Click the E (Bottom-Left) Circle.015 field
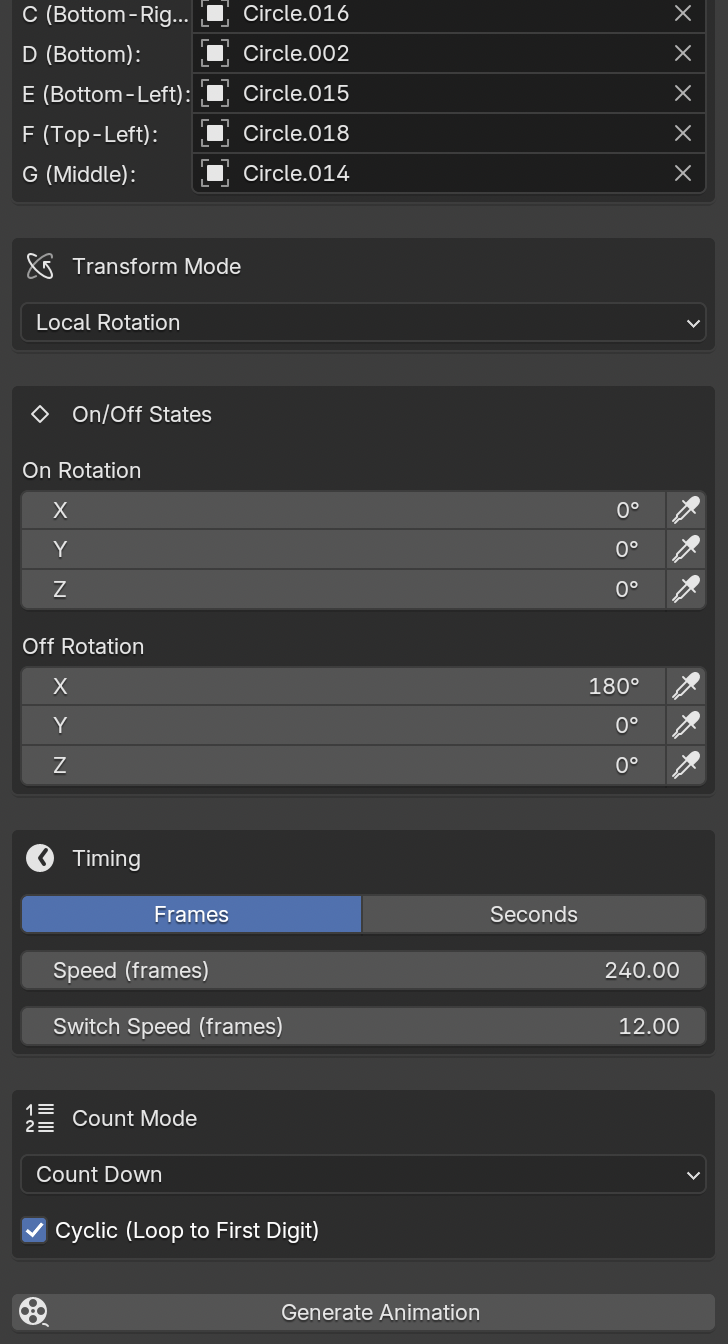The width and height of the screenshot is (728, 1344). [440, 93]
